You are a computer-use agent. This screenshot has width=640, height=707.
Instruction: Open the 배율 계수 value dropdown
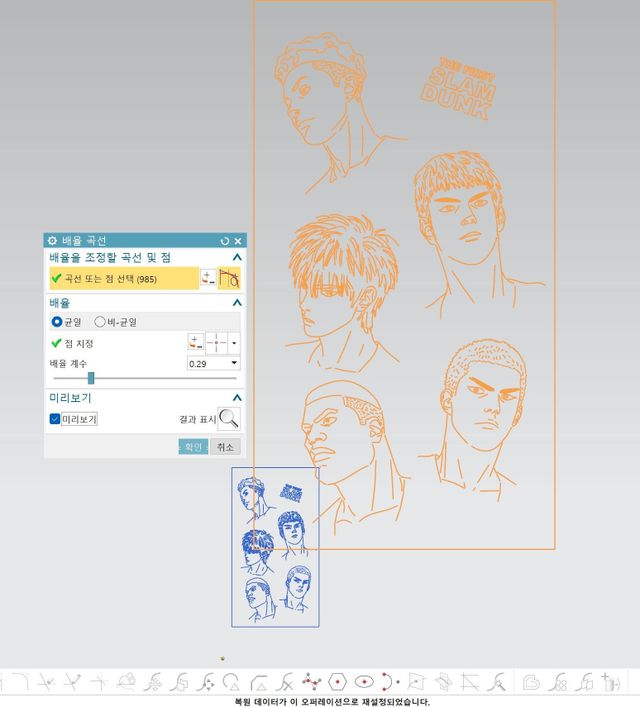tap(235, 363)
